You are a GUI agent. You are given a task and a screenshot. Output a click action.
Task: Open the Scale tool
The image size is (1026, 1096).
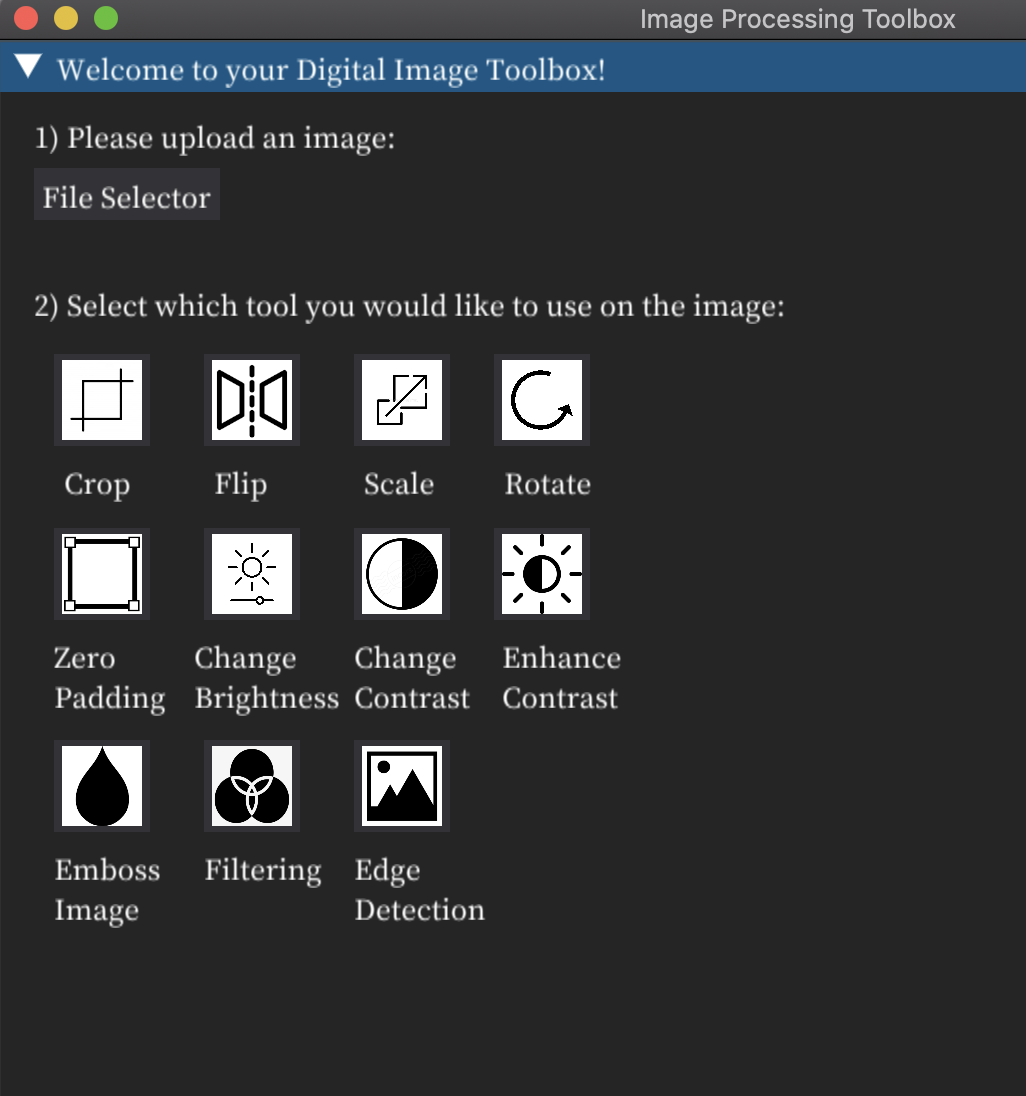tap(401, 399)
